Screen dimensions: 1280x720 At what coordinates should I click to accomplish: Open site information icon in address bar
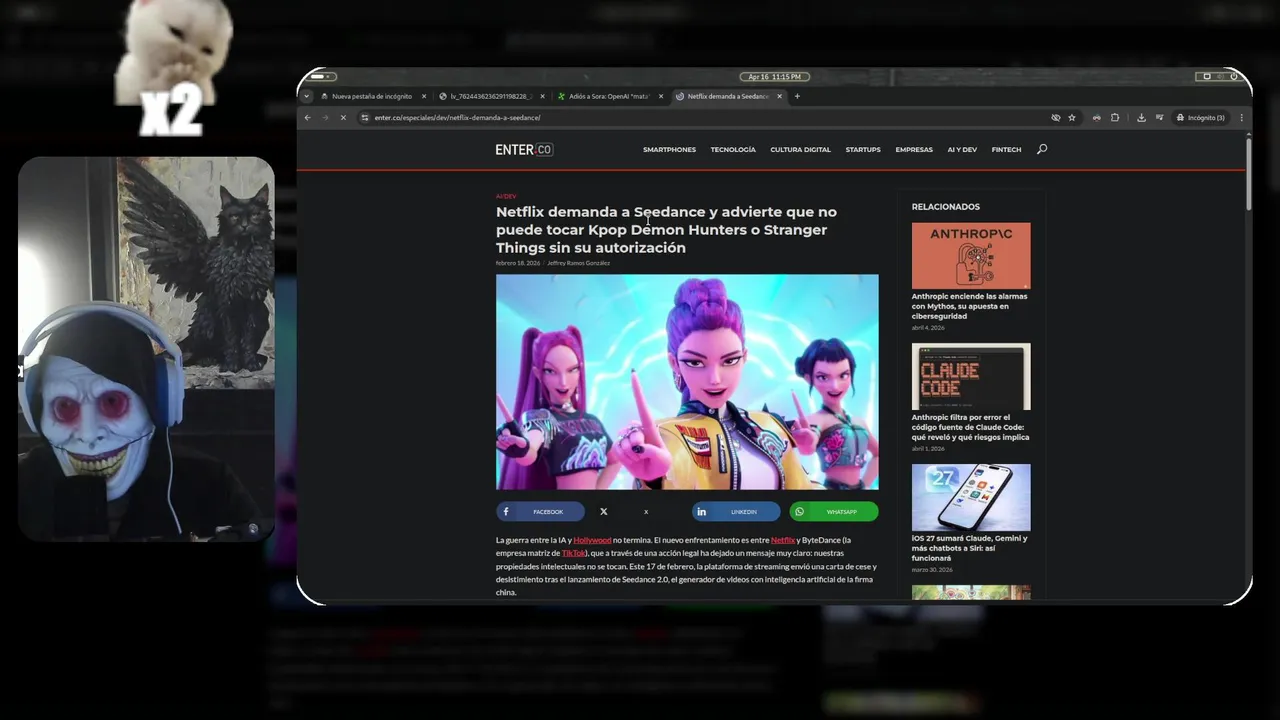[x=365, y=118]
